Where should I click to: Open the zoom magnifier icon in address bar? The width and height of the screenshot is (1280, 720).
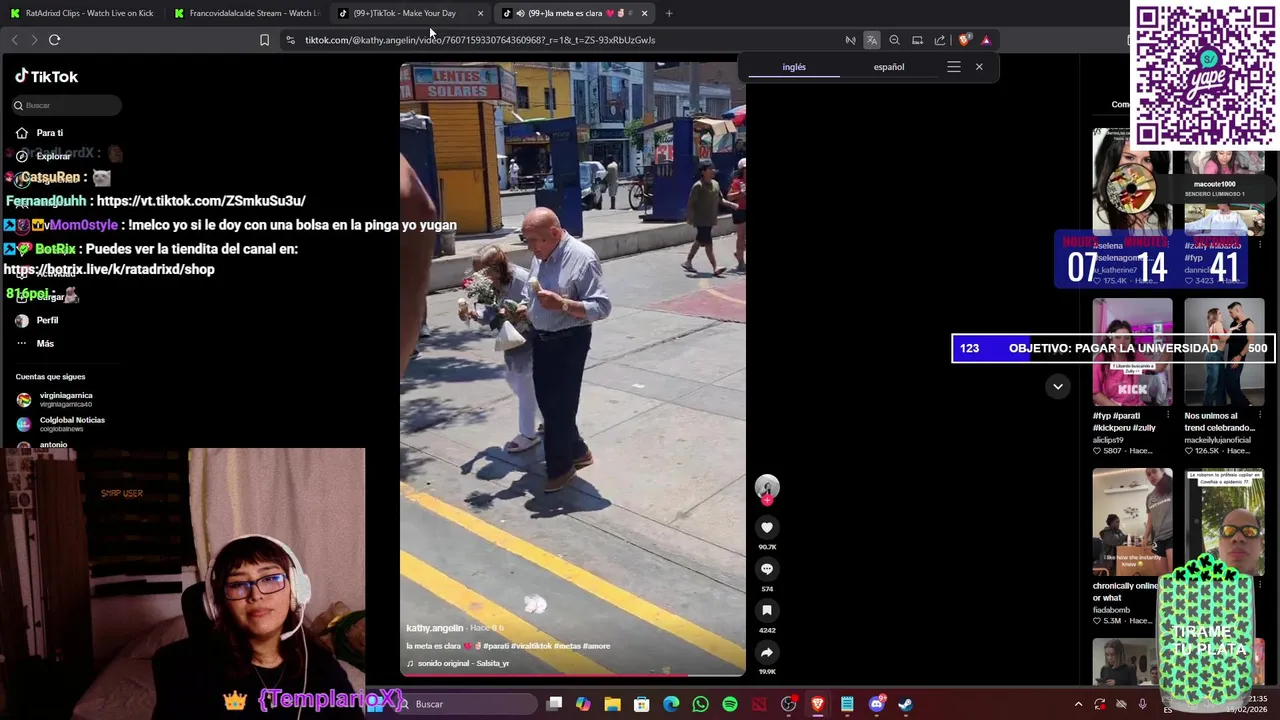coord(894,40)
